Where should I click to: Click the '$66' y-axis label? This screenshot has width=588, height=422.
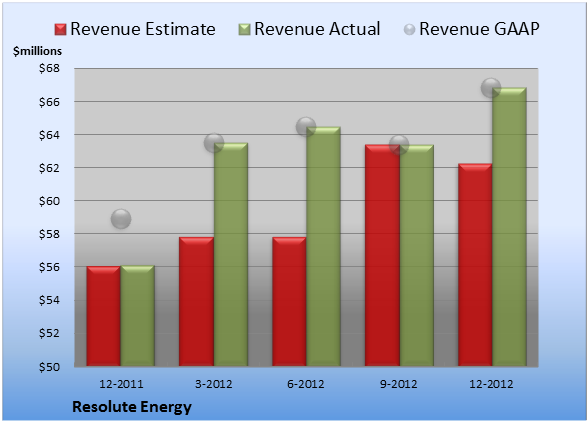point(49,102)
